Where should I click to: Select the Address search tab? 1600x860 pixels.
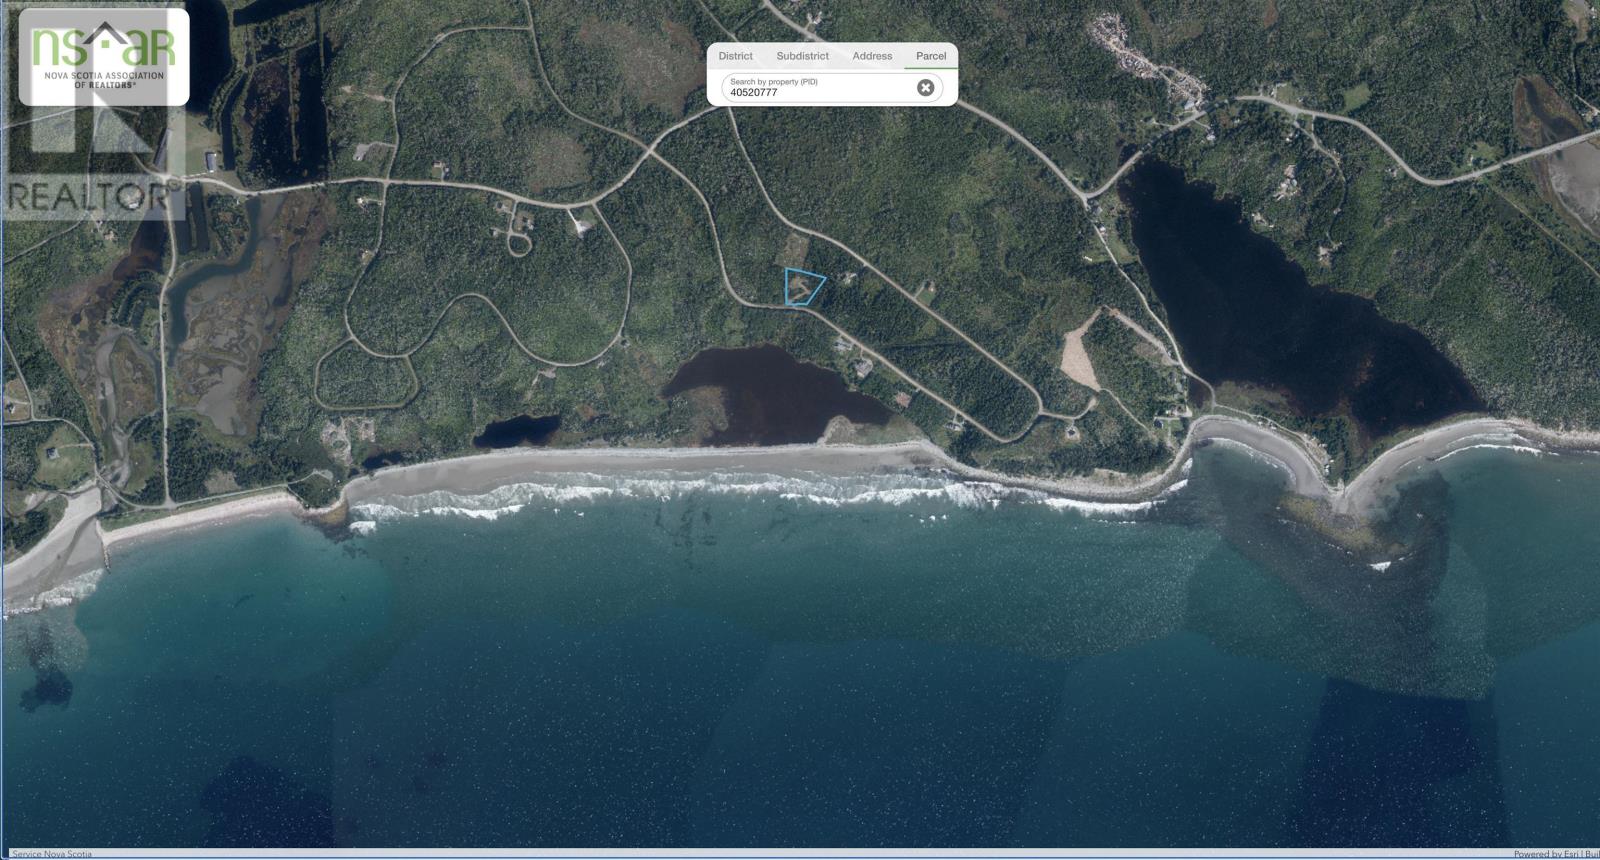[872, 56]
